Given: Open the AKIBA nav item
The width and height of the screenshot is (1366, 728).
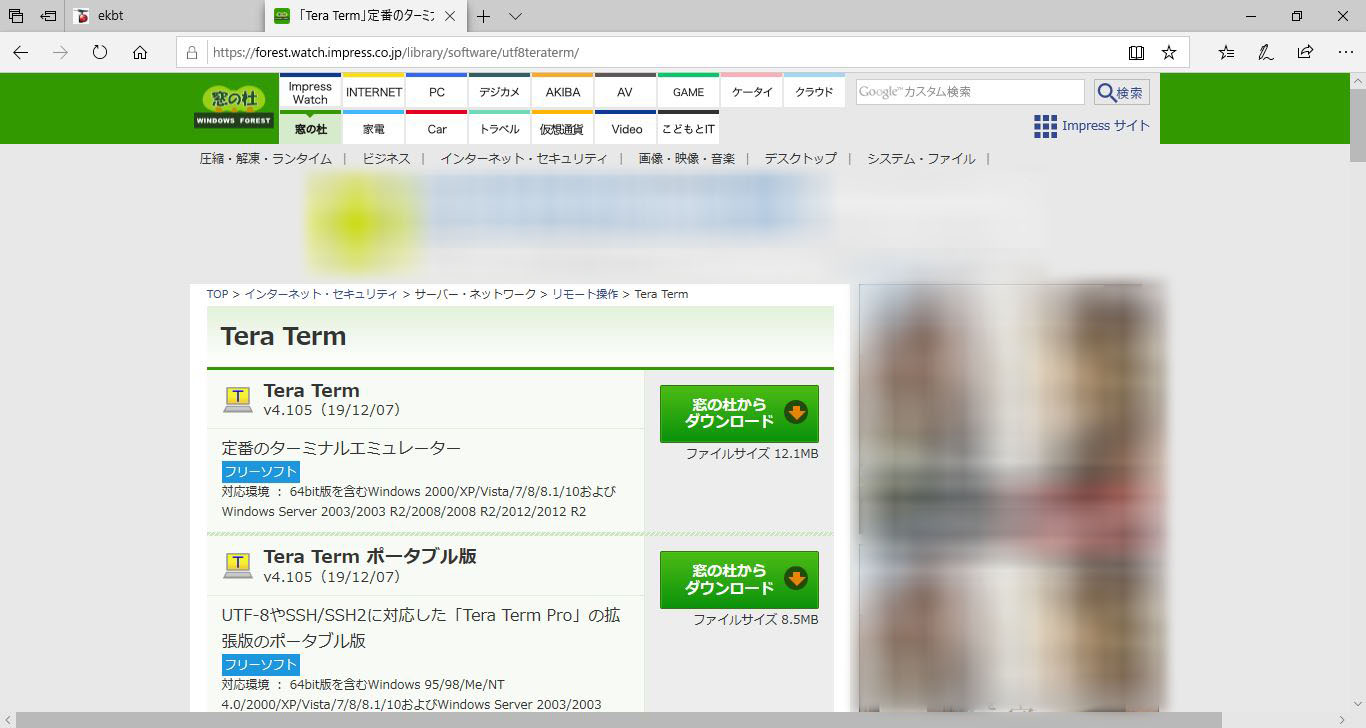Looking at the screenshot, I should tap(563, 92).
